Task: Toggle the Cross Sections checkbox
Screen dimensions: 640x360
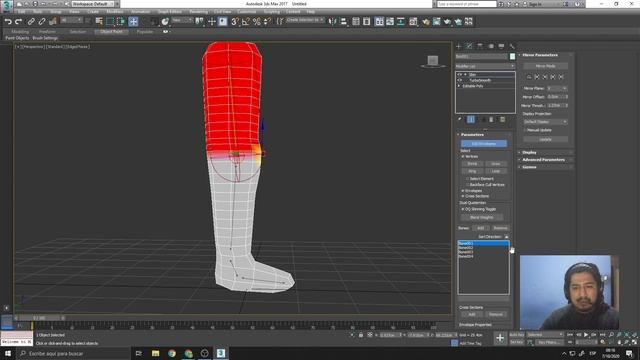Action: pos(463,196)
